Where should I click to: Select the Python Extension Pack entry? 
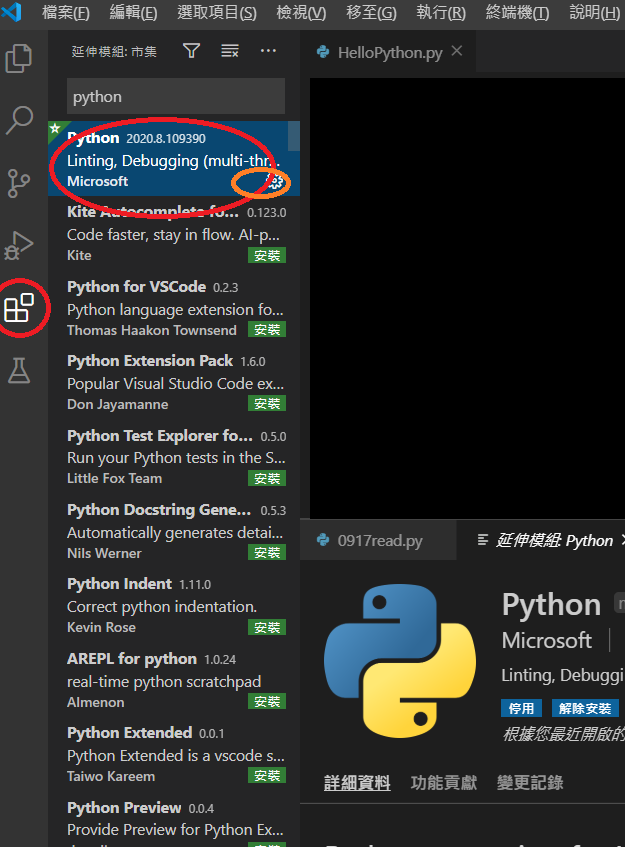pos(173,382)
